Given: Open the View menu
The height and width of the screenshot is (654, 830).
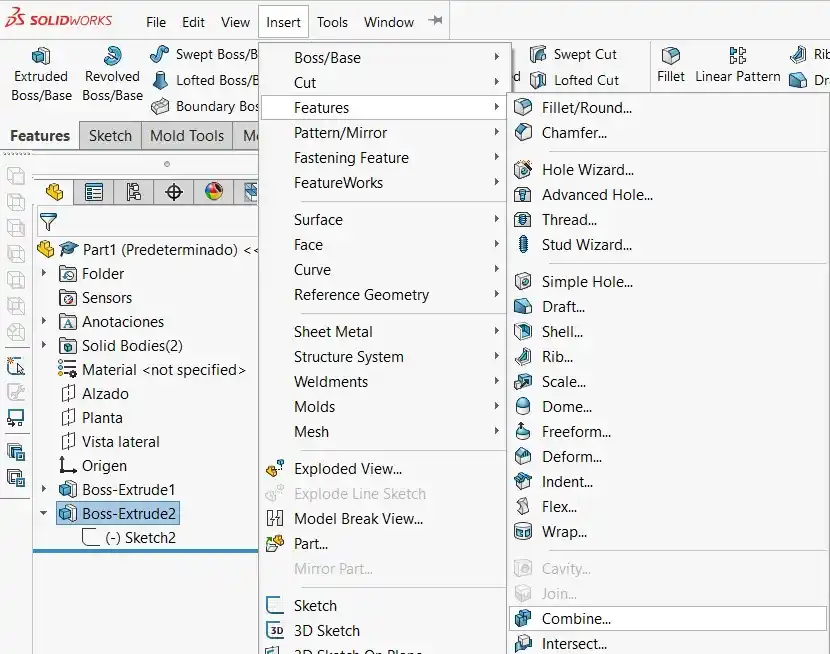Looking at the screenshot, I should pyautogui.click(x=236, y=22).
